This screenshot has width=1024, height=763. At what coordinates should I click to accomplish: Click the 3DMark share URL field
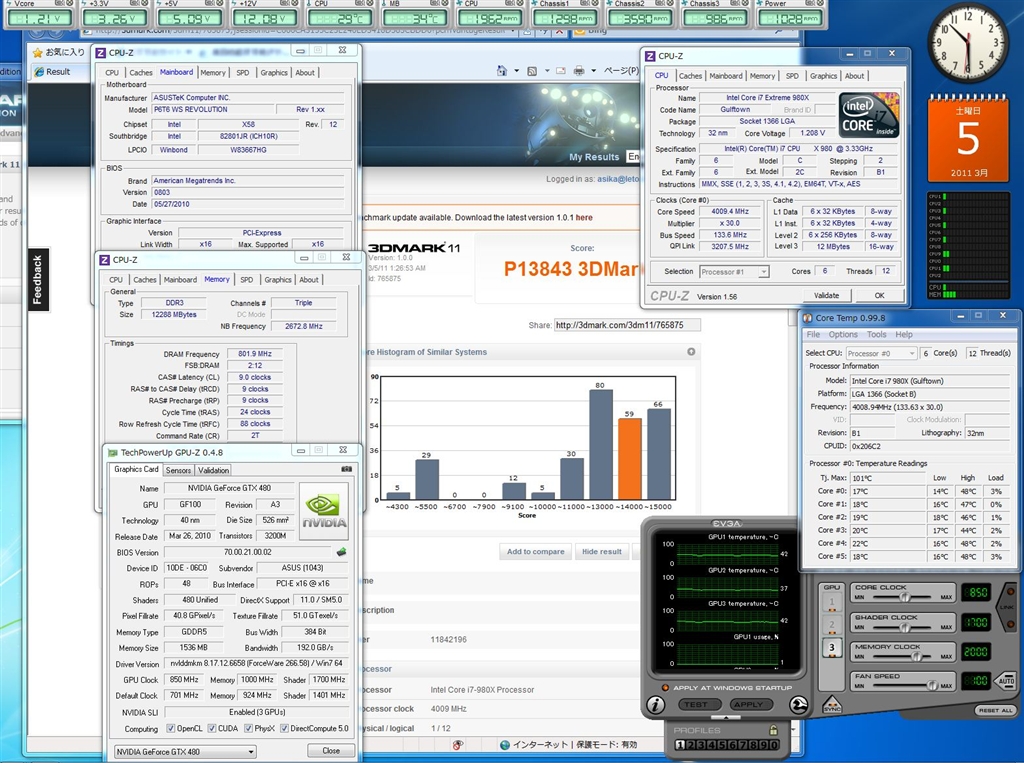[x=627, y=325]
